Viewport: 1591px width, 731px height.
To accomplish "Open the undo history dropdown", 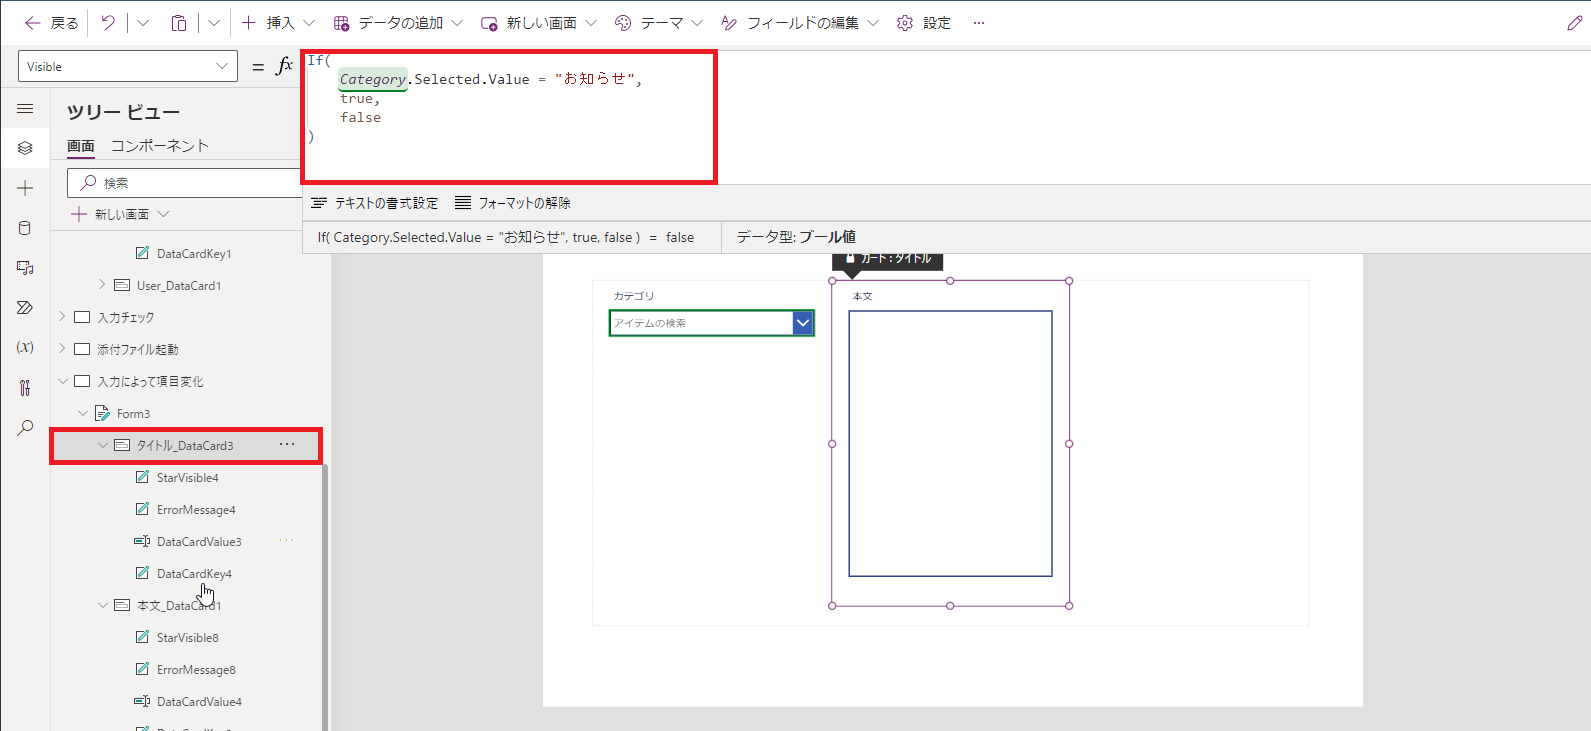I will coord(142,23).
